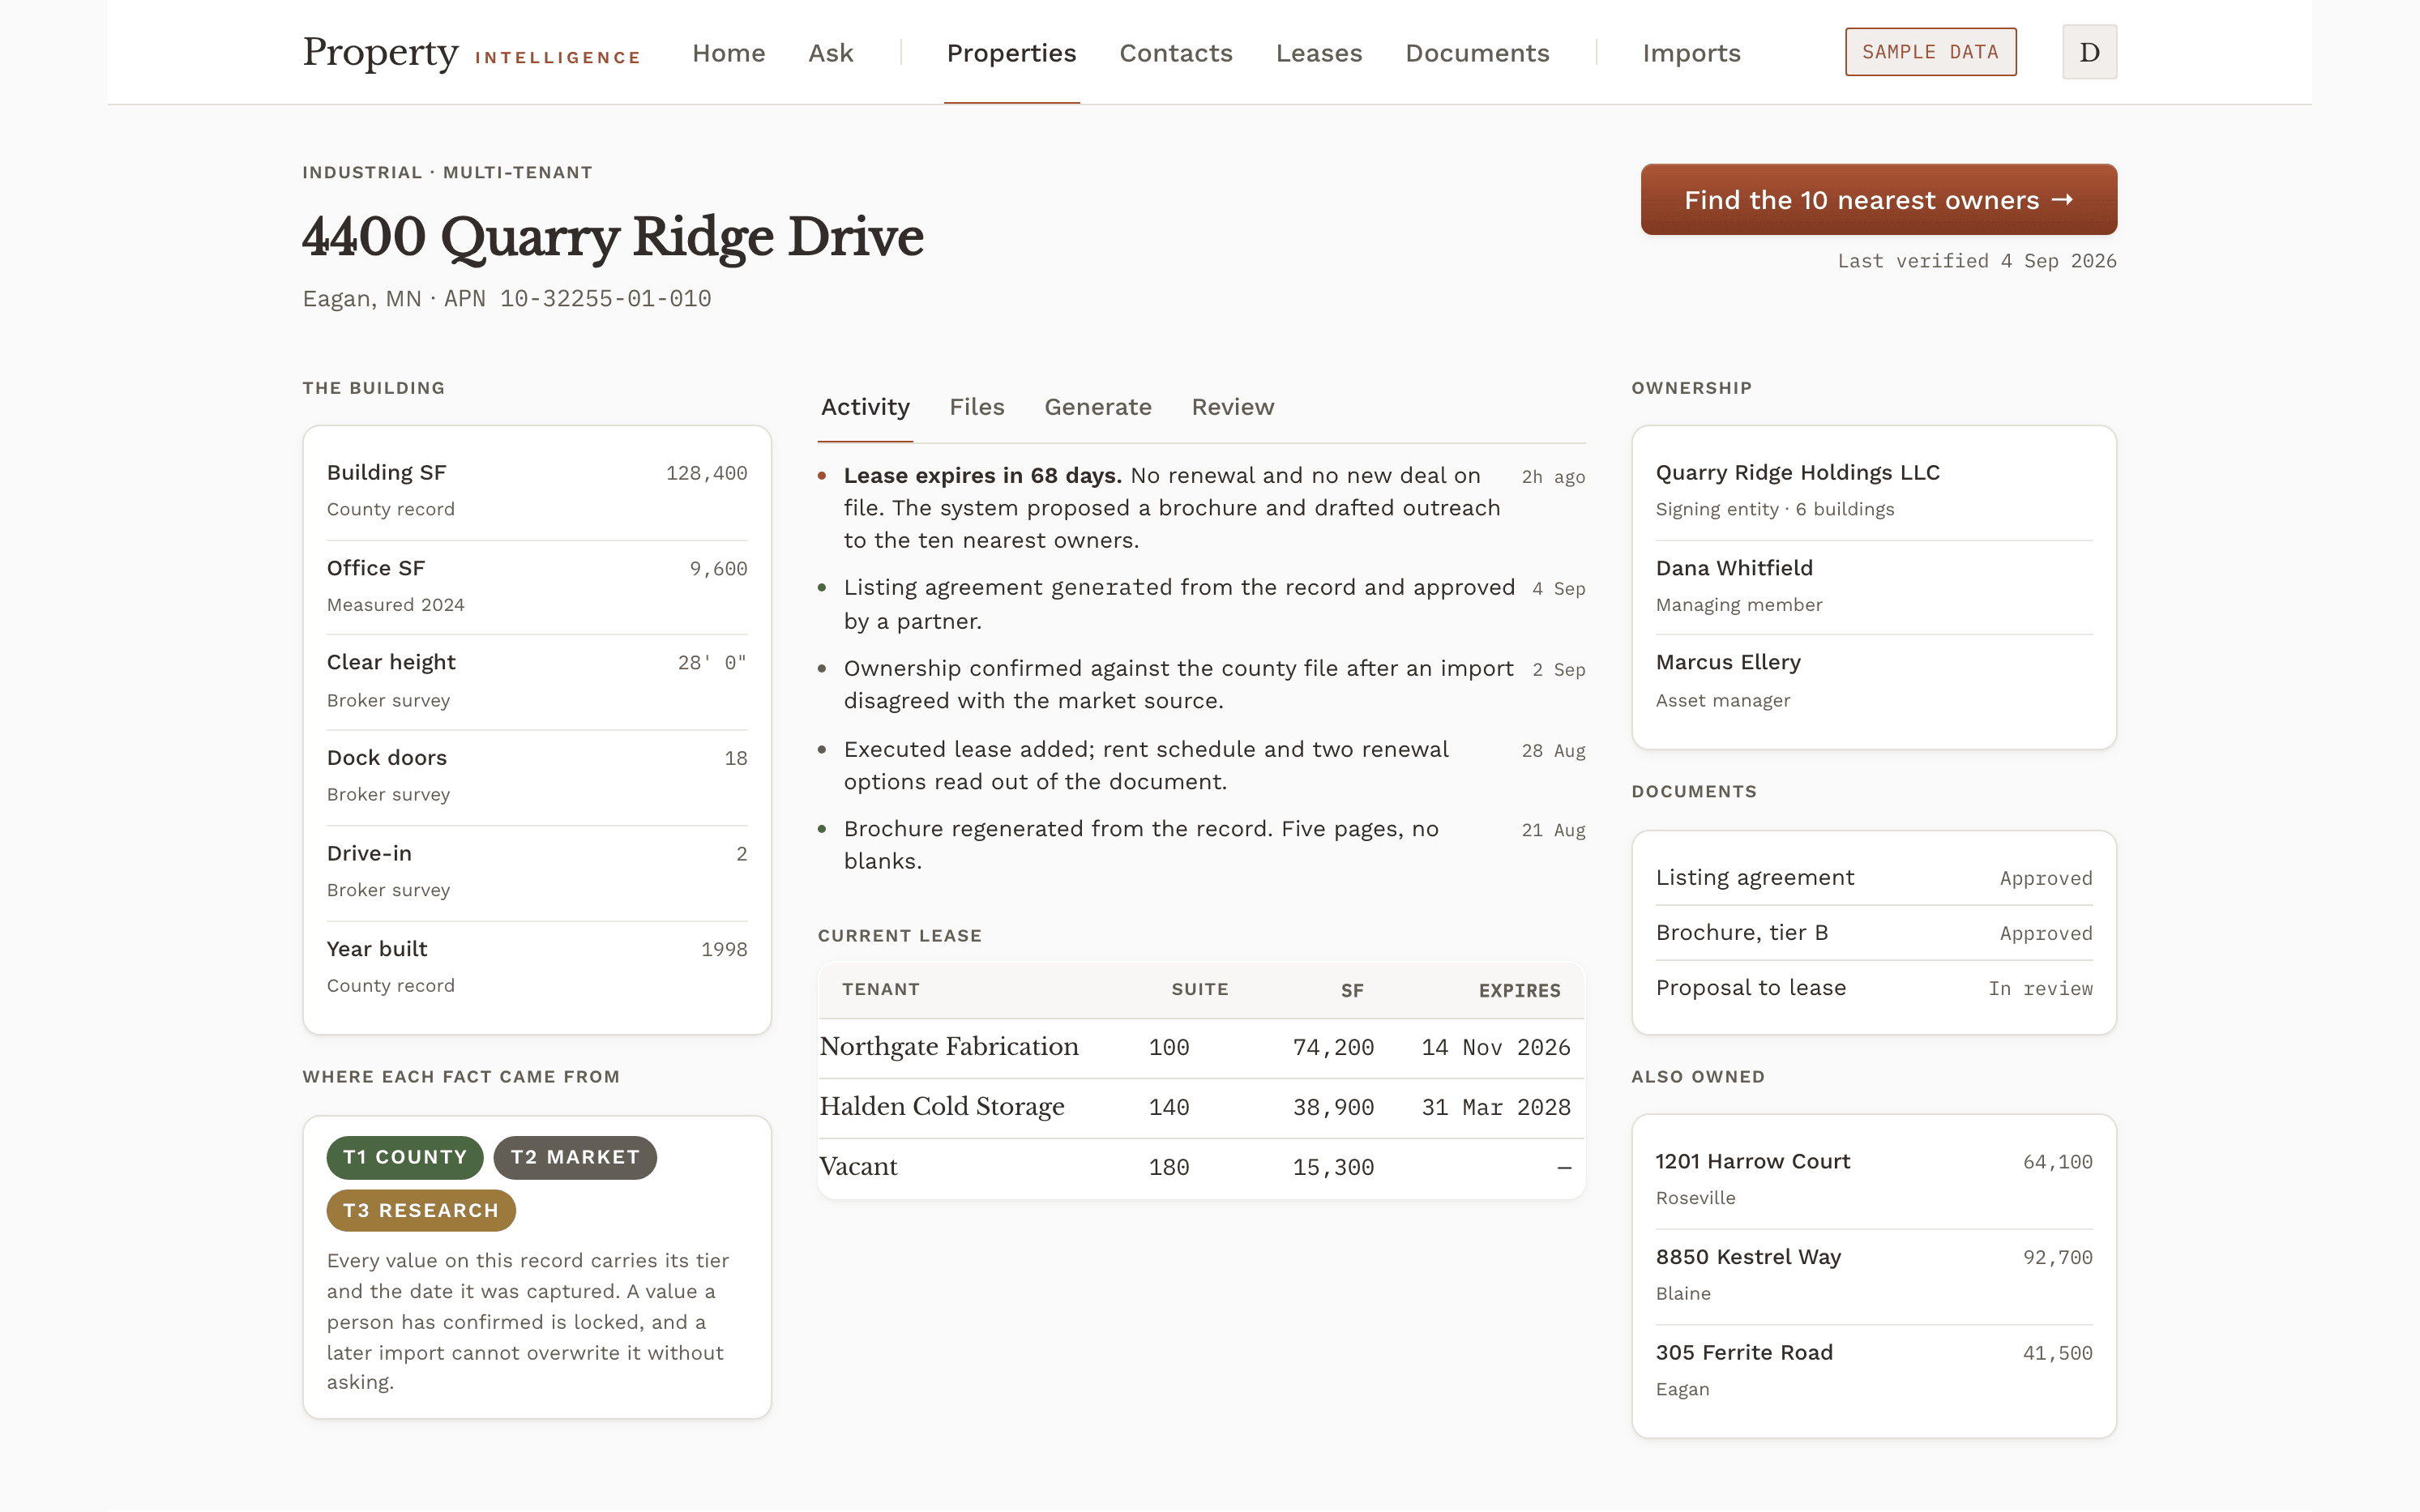Open the 21 Aug brochure regenerated activity
Image resolution: width=2420 pixels, height=1512 pixels.
click(1201, 844)
